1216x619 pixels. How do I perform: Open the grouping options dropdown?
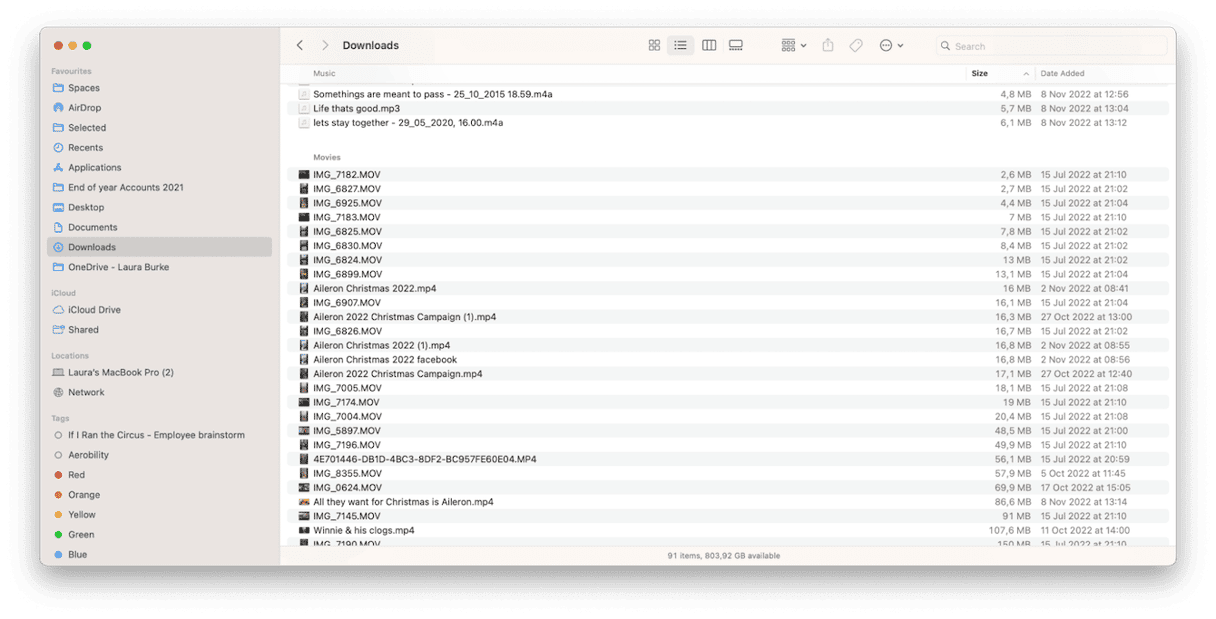792,45
